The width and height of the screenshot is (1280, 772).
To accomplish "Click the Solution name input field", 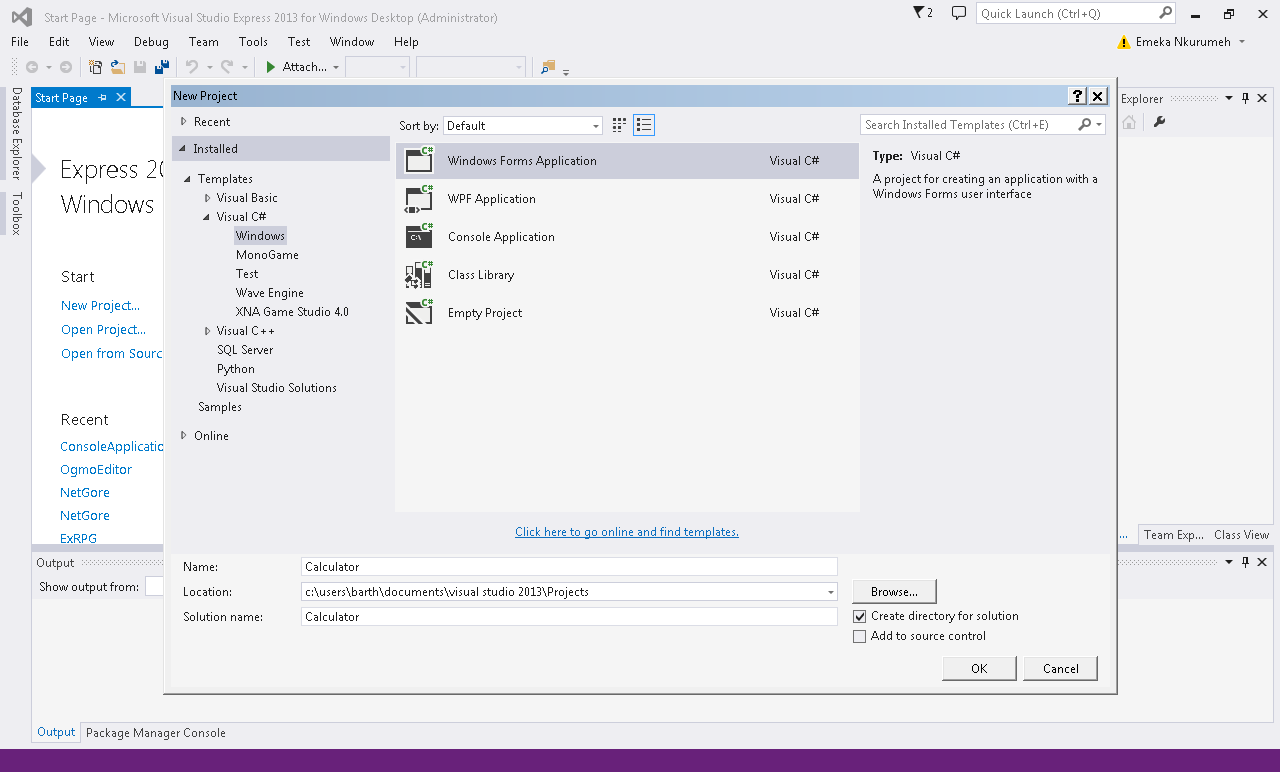I will tap(569, 617).
